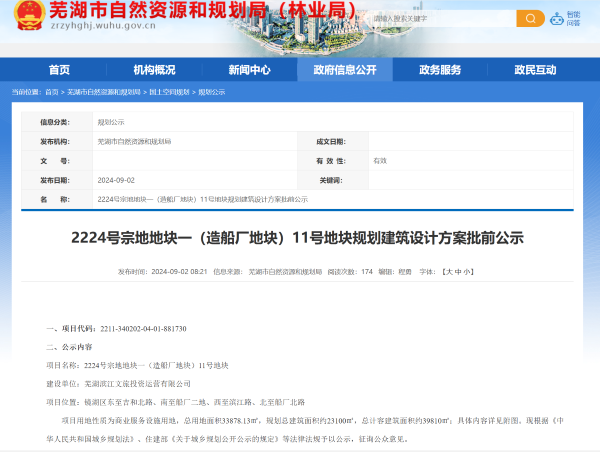The image size is (600, 452).
Task: Click the article headline 2224号宗地地块一
Action: click(297, 238)
